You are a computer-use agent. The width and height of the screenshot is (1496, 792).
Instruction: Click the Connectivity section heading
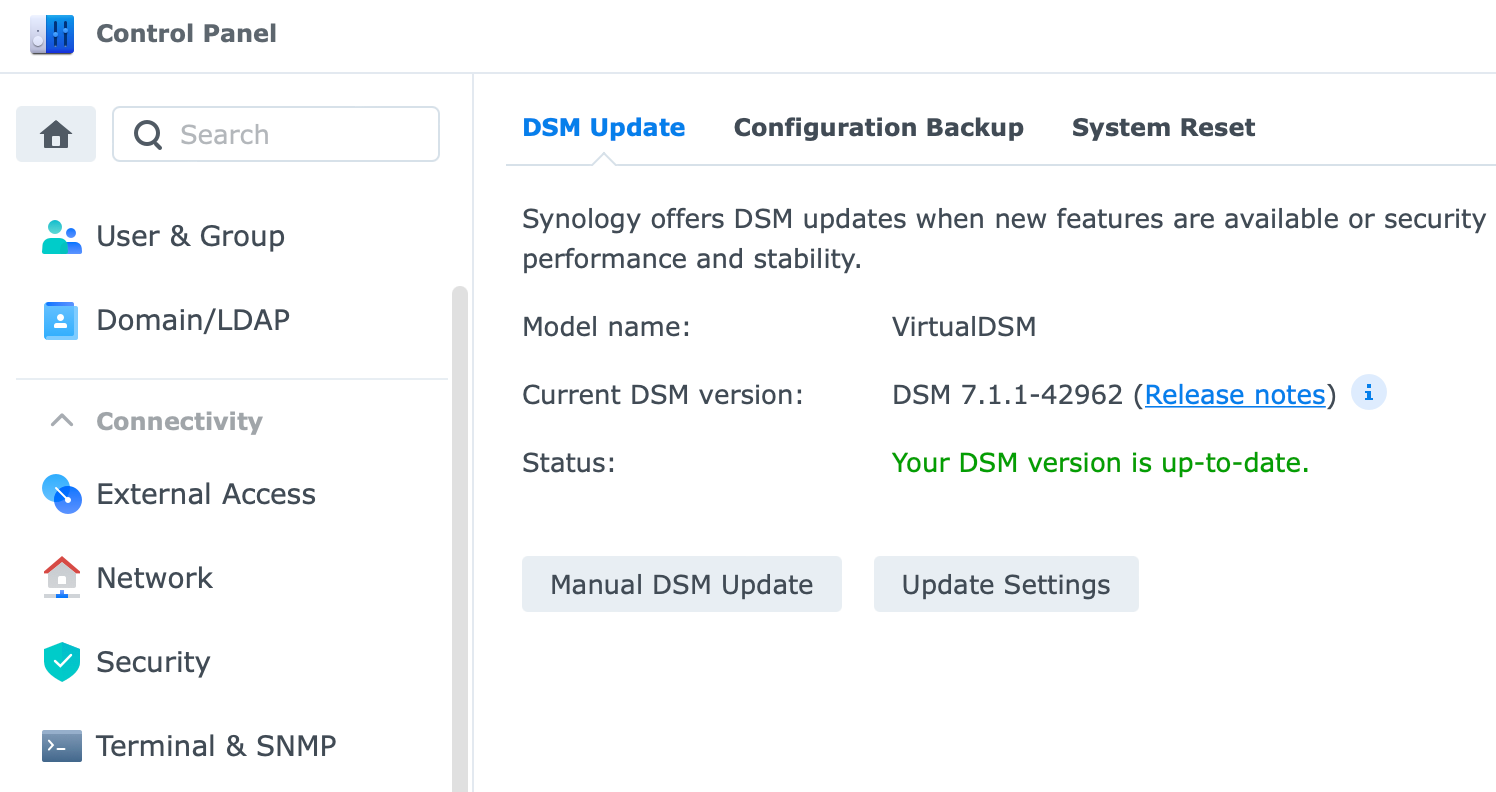[179, 421]
